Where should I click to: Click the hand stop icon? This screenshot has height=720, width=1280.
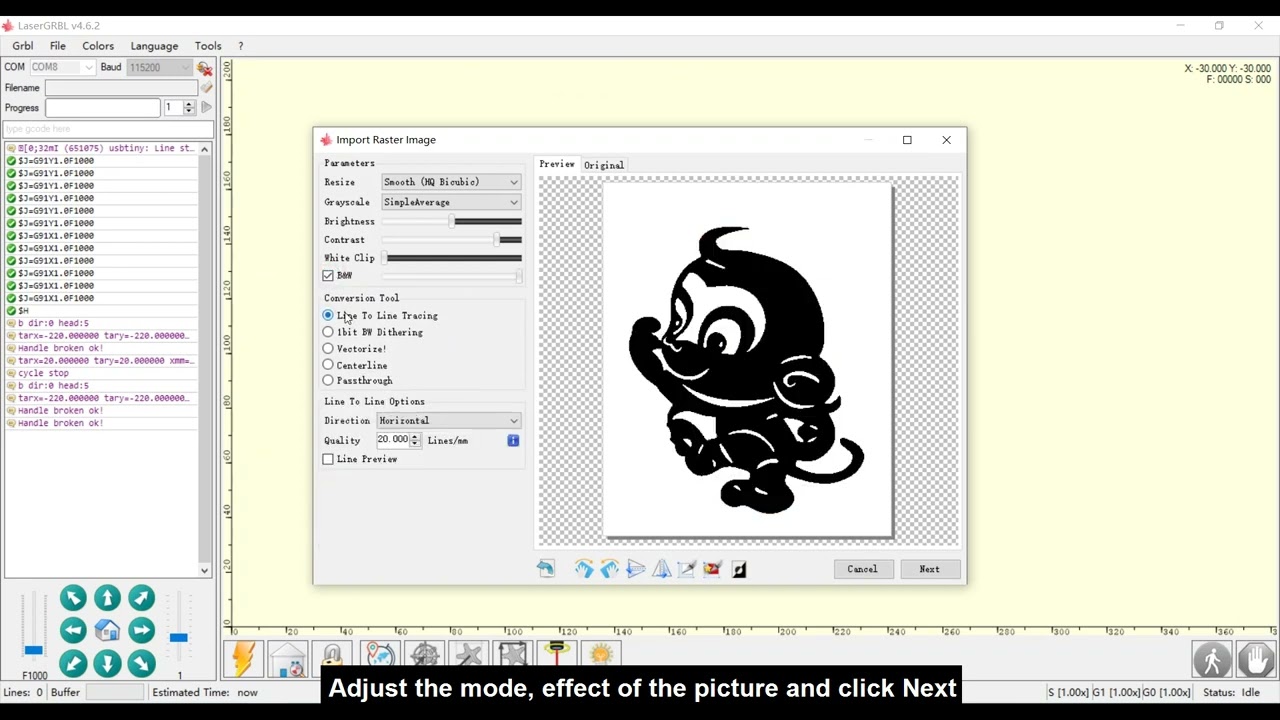(x=1256, y=660)
